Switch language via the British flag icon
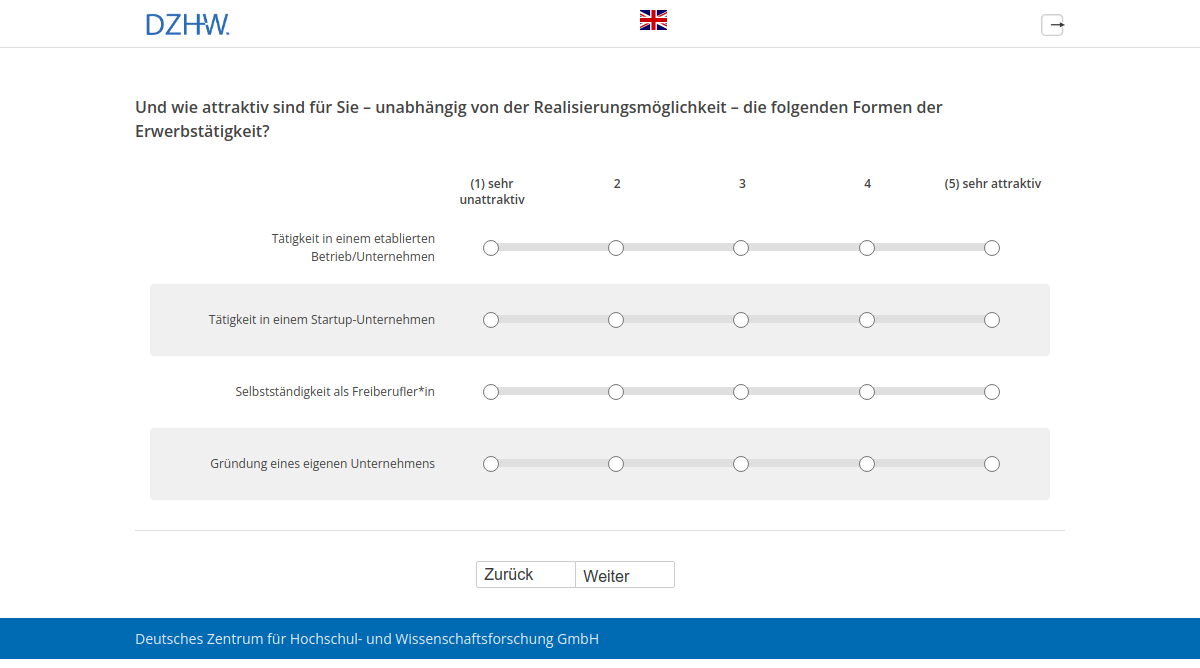This screenshot has height=668, width=1200. tap(653, 18)
